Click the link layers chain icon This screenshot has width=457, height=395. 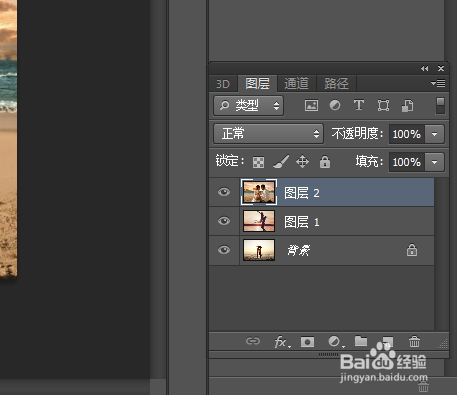(x=253, y=341)
